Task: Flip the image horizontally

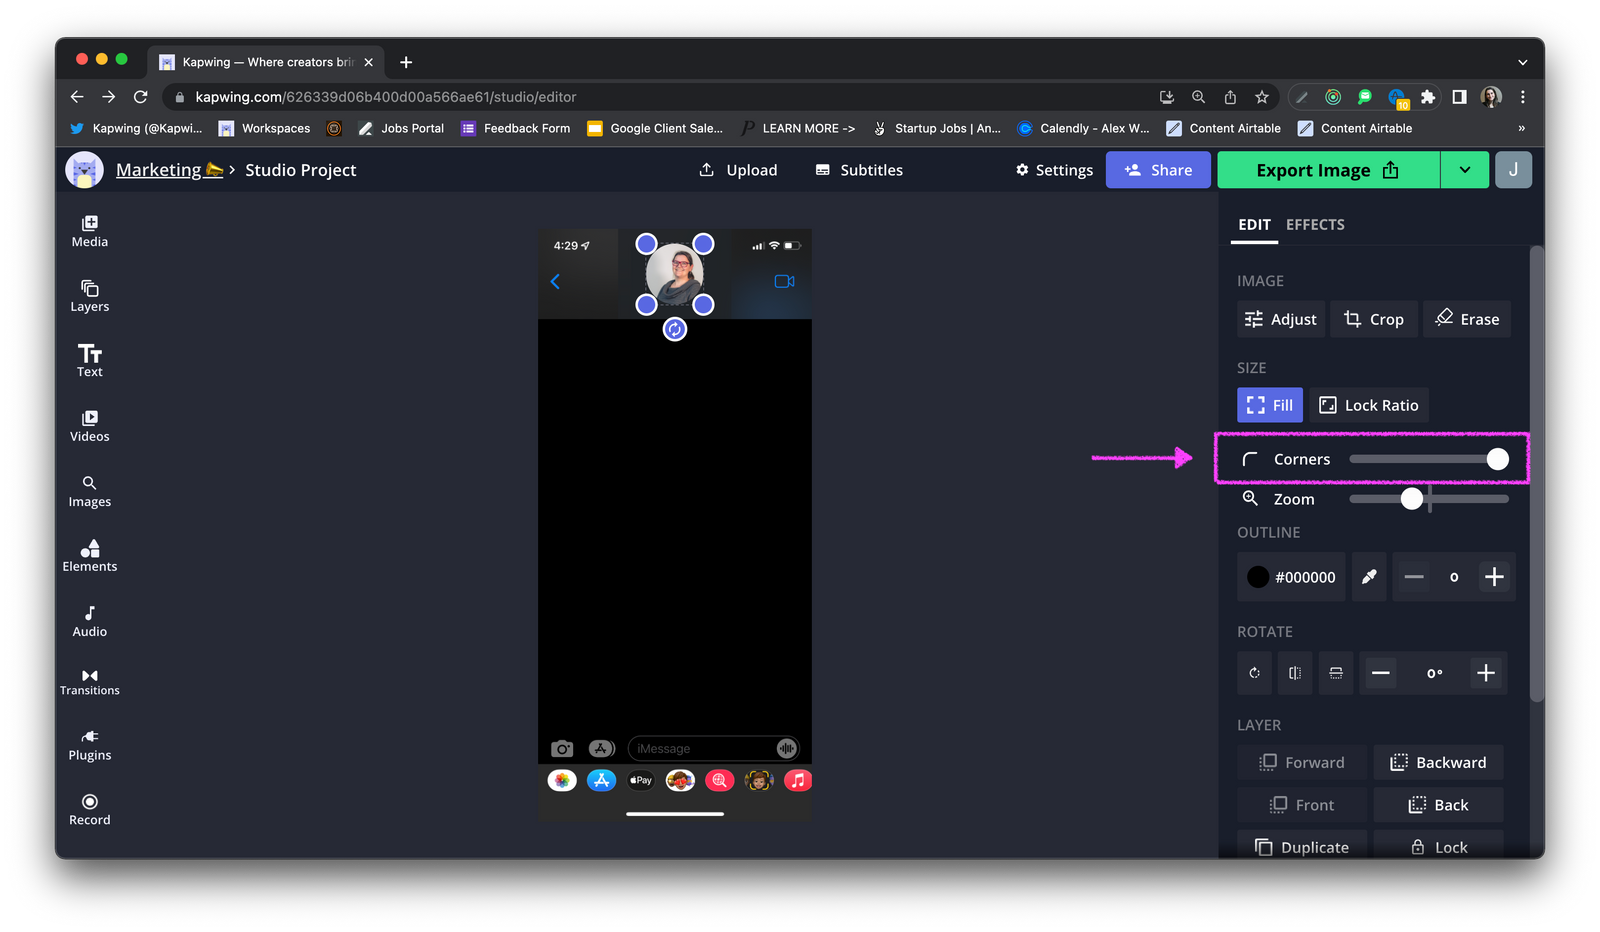Action: [1295, 673]
